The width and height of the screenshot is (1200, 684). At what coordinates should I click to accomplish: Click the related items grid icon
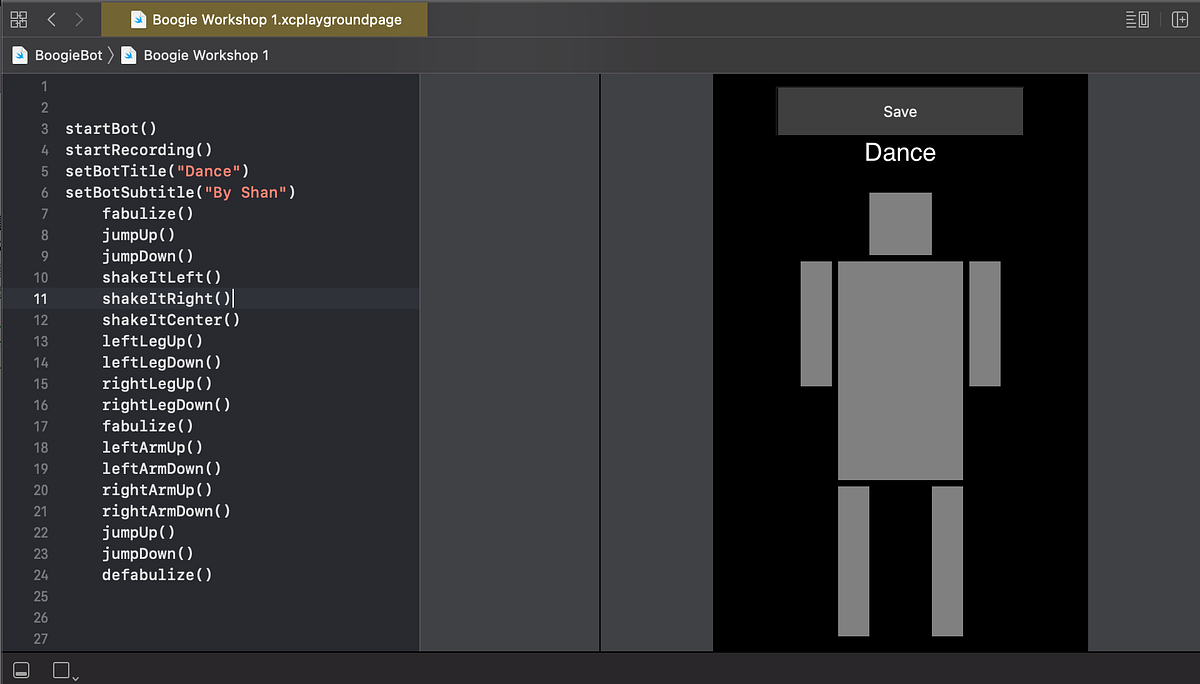pyautogui.click(x=18, y=18)
